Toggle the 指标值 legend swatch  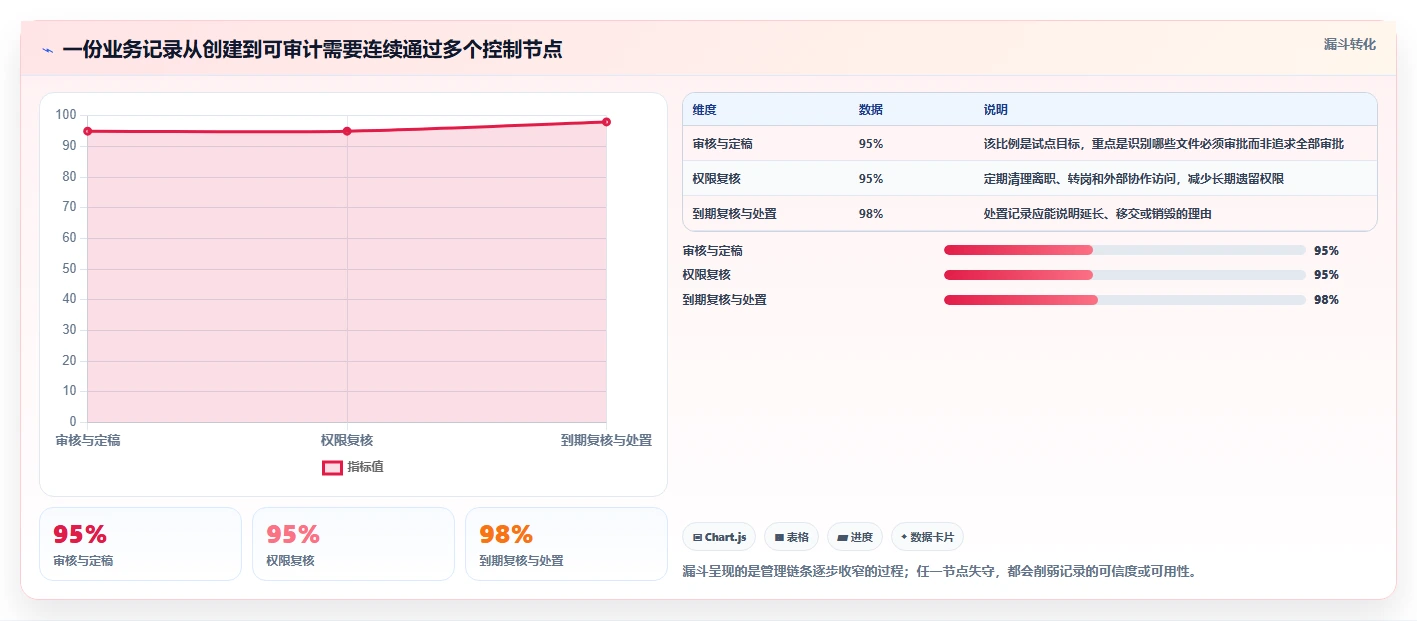pos(332,467)
